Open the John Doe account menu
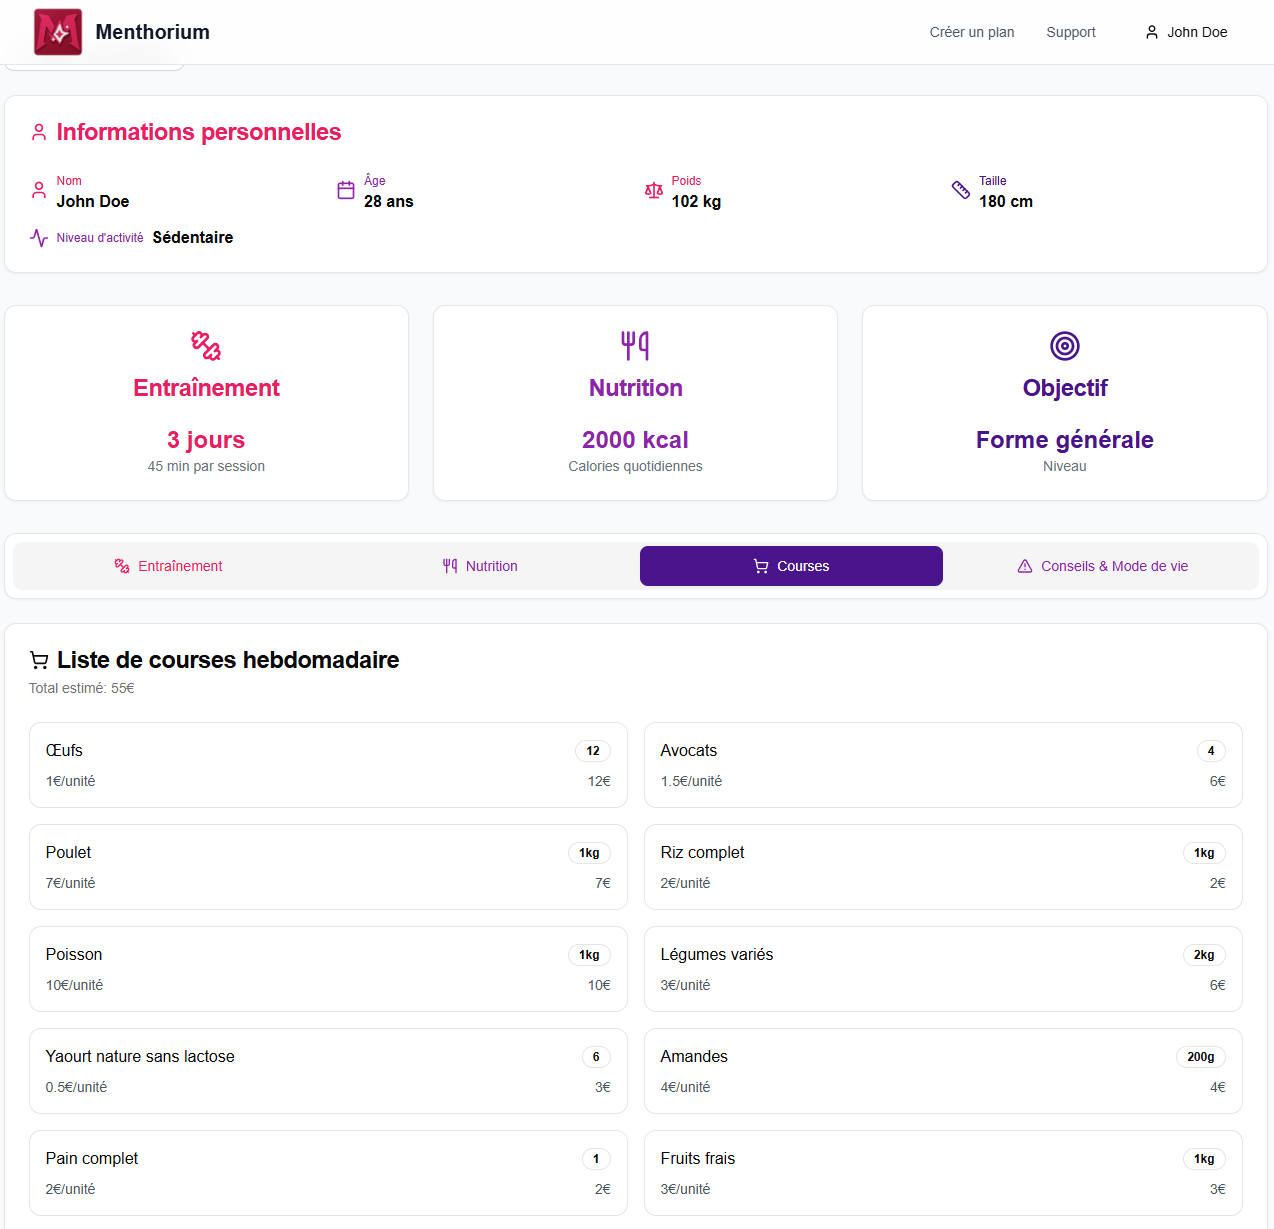1274x1229 pixels. (x=1186, y=32)
